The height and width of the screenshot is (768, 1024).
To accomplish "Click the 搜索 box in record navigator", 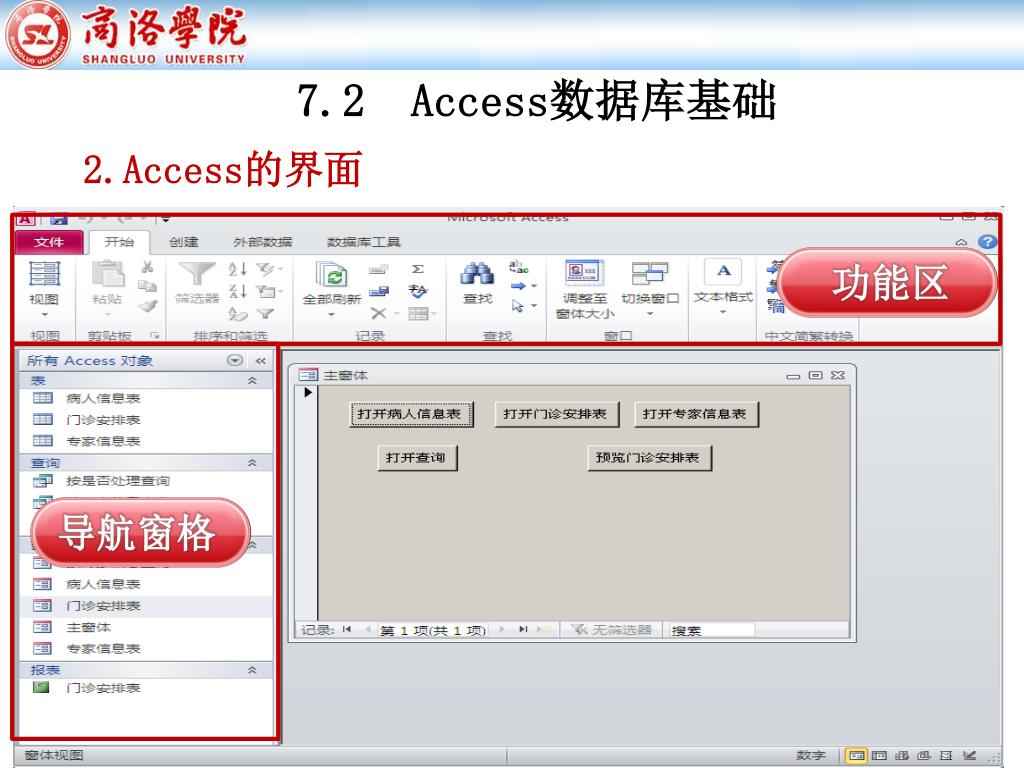I will click(x=711, y=630).
